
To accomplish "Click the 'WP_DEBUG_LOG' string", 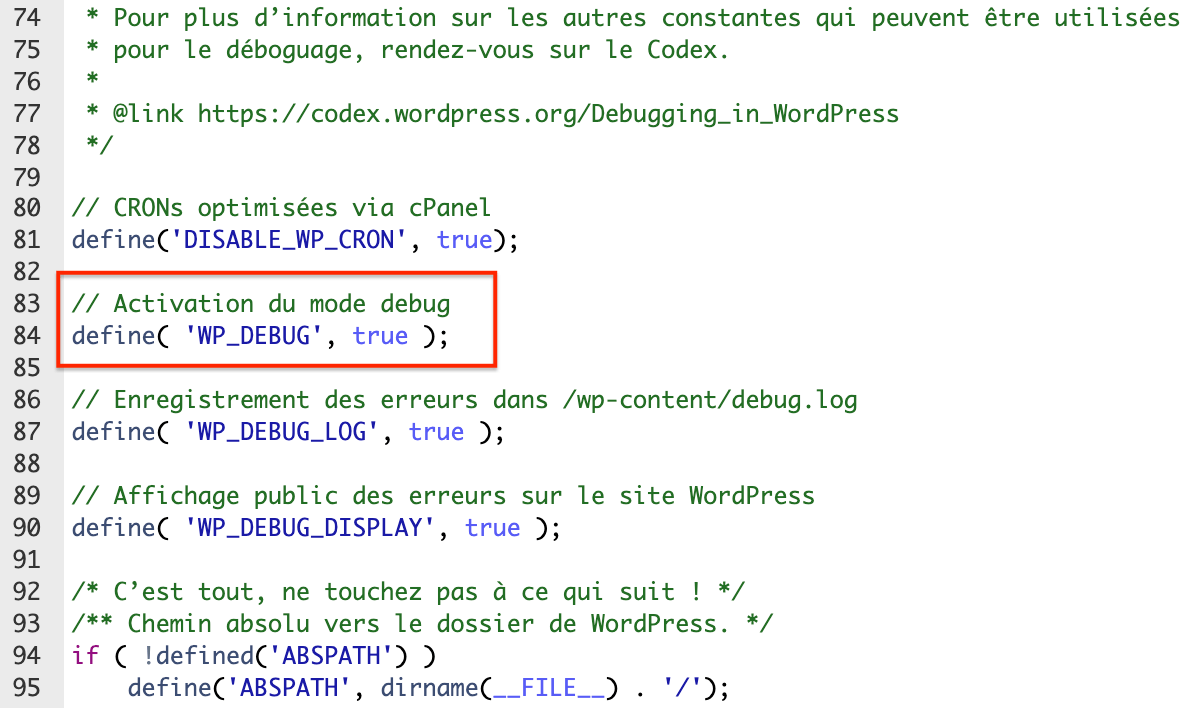I will click(x=285, y=431).
